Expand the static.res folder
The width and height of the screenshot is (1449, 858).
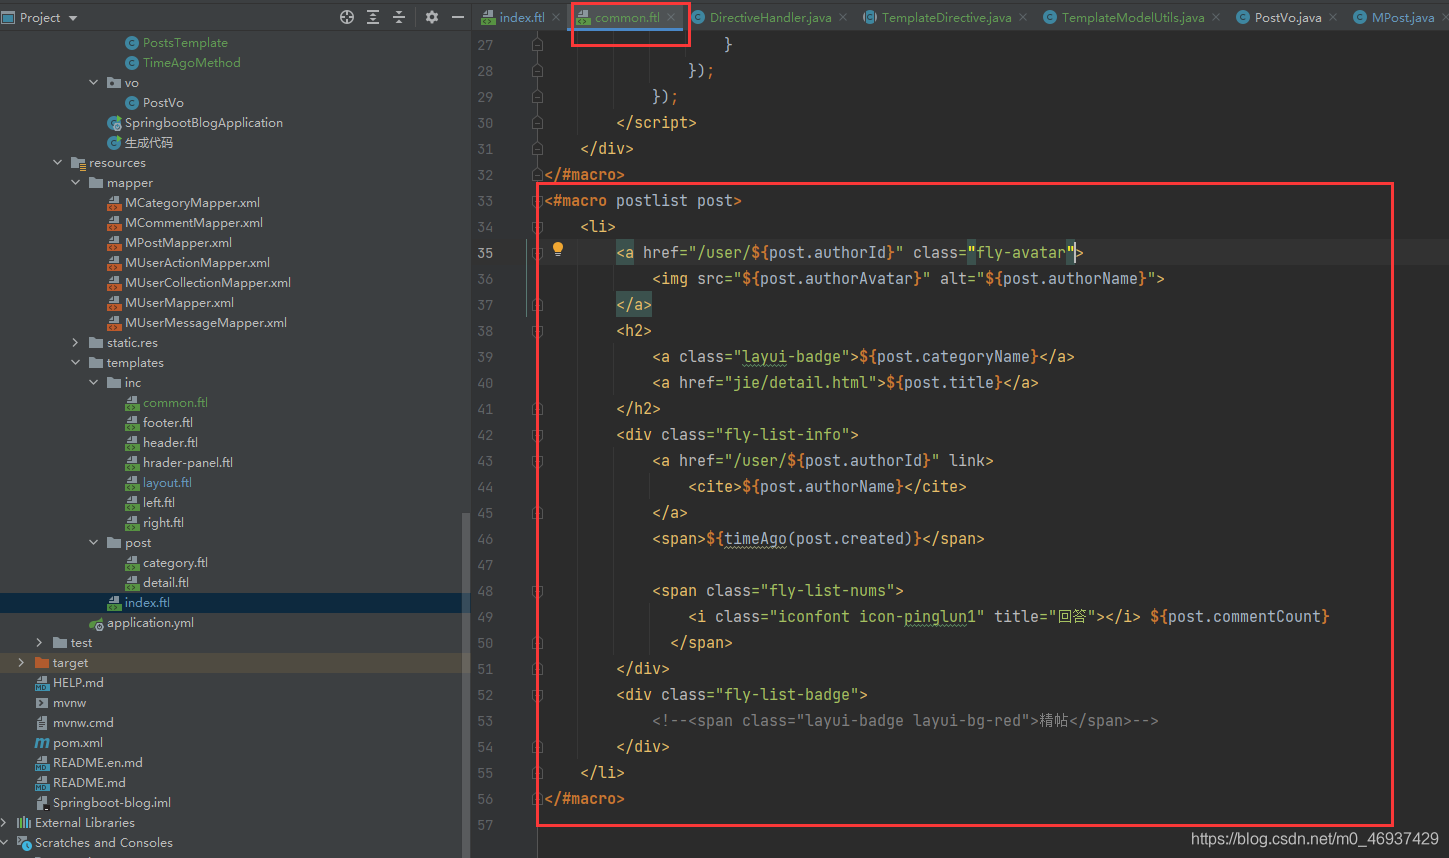[76, 343]
